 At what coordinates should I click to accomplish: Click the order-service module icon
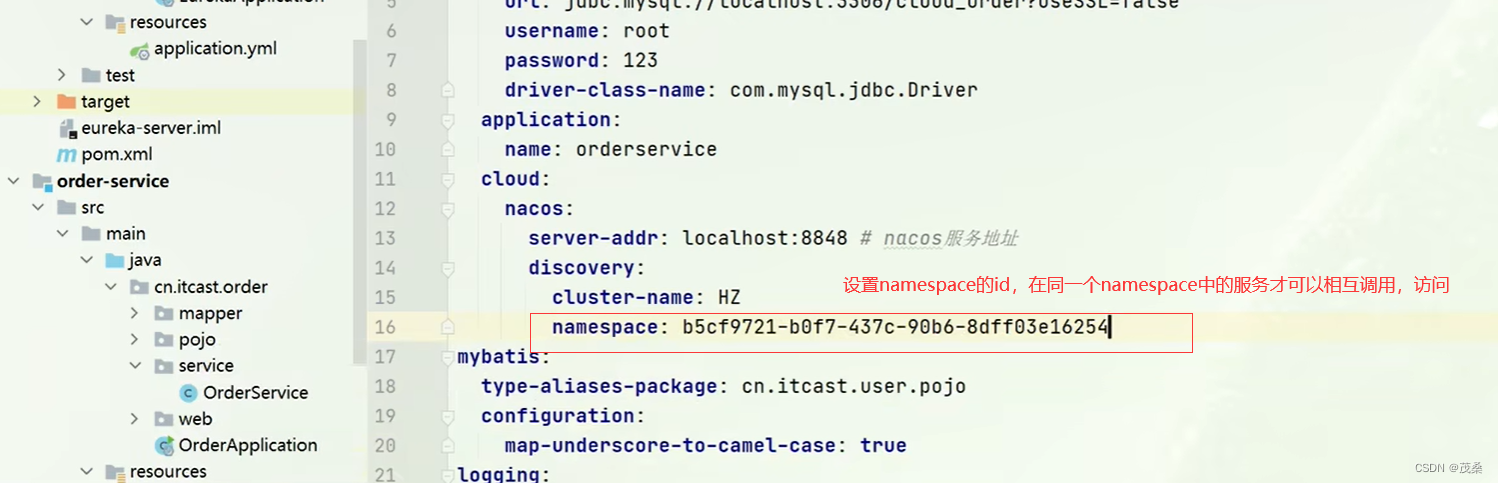[42, 181]
